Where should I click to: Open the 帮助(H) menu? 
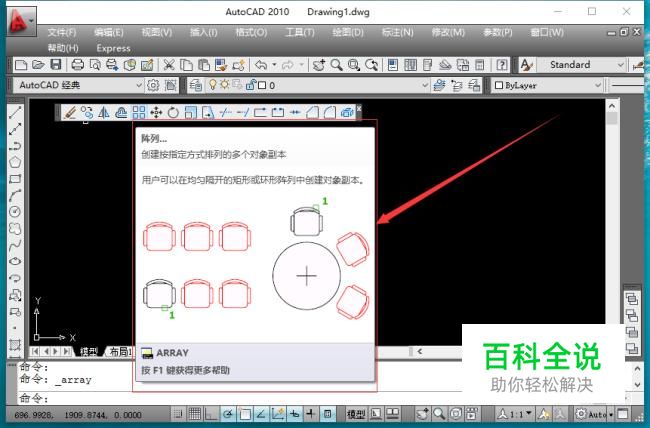pos(63,48)
